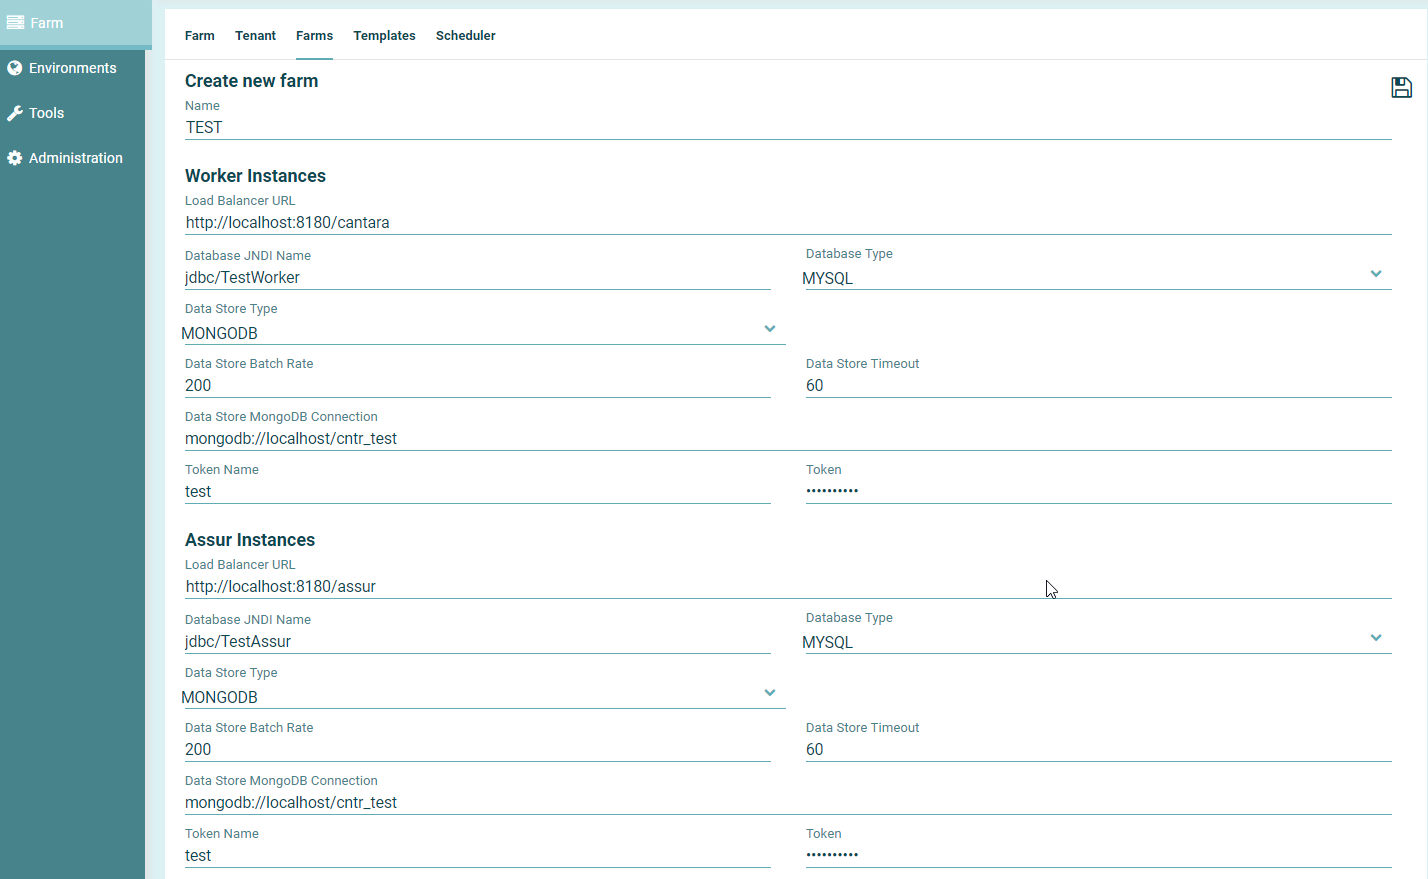1428x879 pixels.
Task: Focus Assur Instances Load Balancer URL field
Action: click(x=787, y=586)
